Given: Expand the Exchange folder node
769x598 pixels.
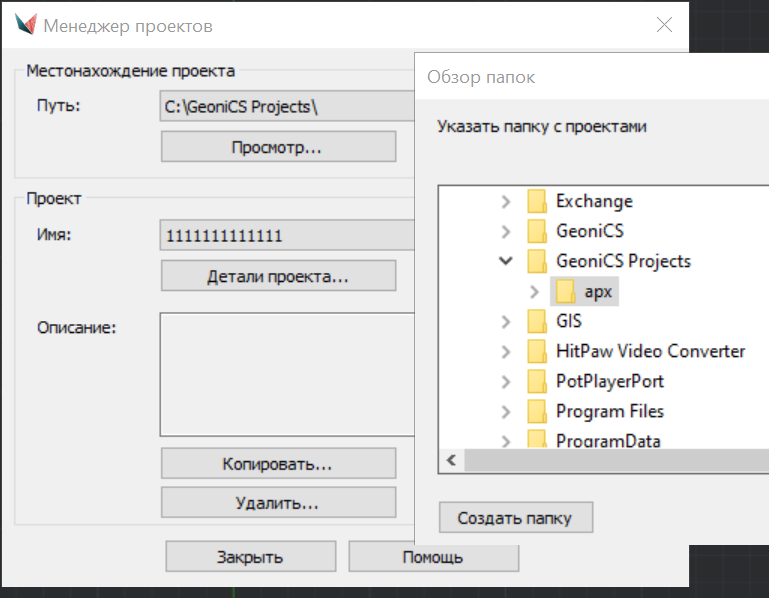Looking at the screenshot, I should [507, 201].
